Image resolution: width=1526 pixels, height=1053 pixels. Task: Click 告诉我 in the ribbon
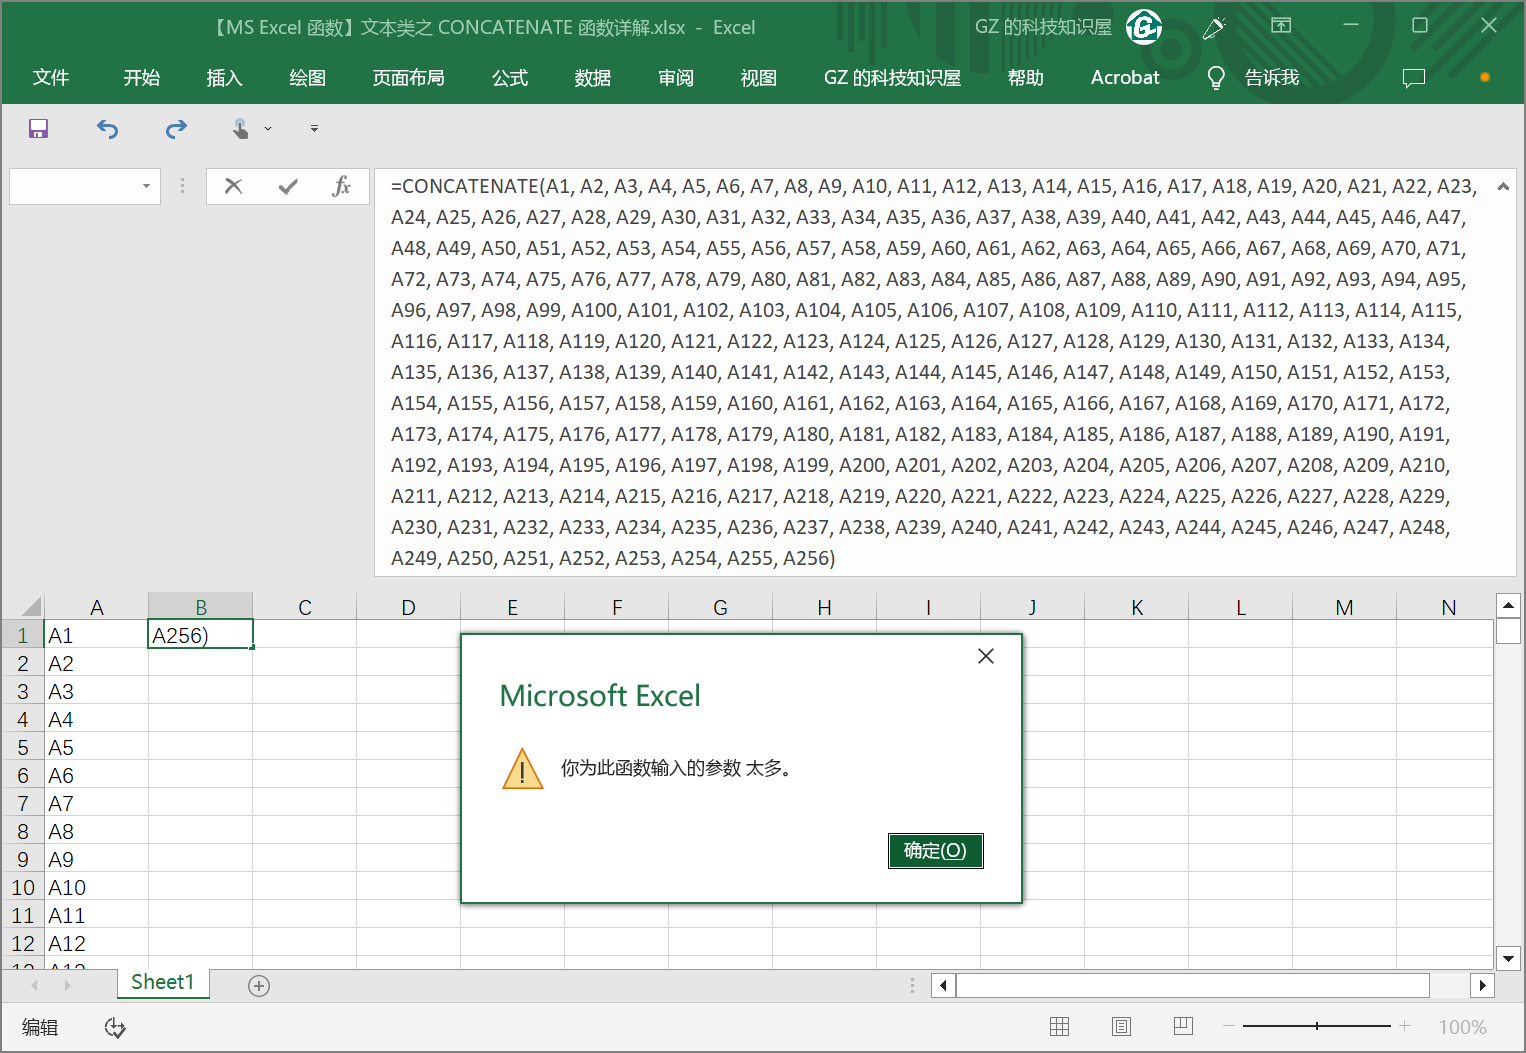[x=1270, y=78]
